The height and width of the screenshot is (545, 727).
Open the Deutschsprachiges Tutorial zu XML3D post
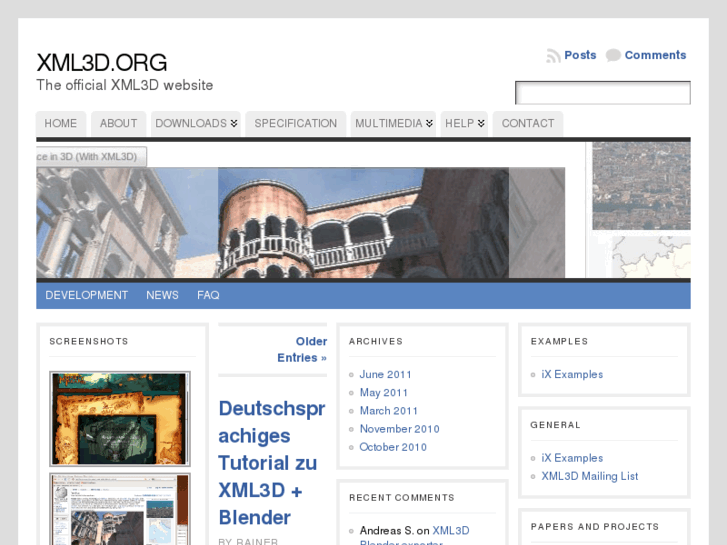click(272, 463)
